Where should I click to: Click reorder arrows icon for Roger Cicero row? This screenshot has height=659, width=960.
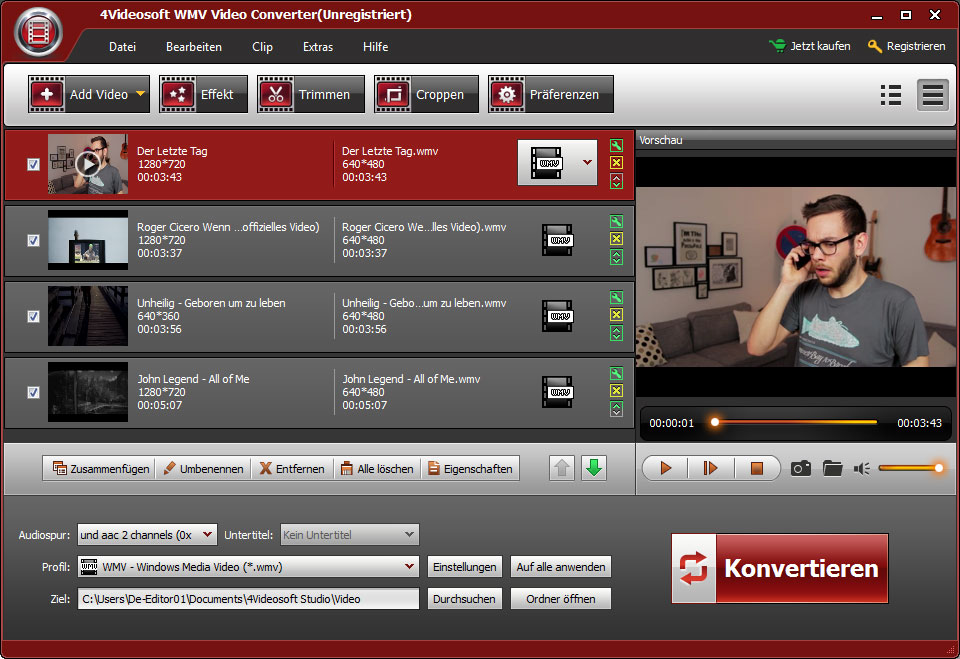coord(617,257)
